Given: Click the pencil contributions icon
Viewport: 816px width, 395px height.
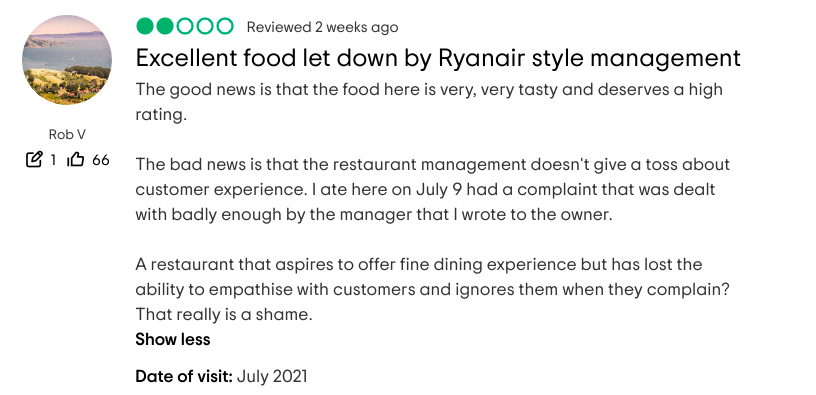Looking at the screenshot, I should click(34, 159).
